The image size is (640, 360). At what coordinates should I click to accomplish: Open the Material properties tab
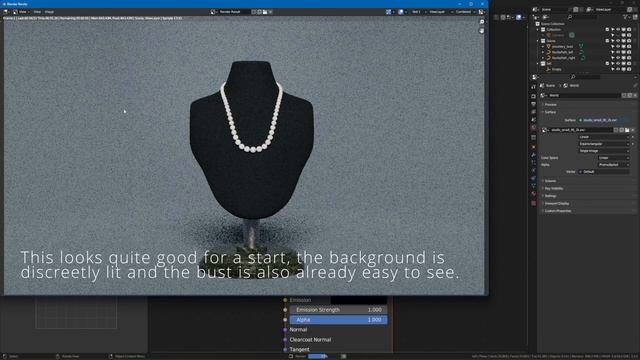533,194
